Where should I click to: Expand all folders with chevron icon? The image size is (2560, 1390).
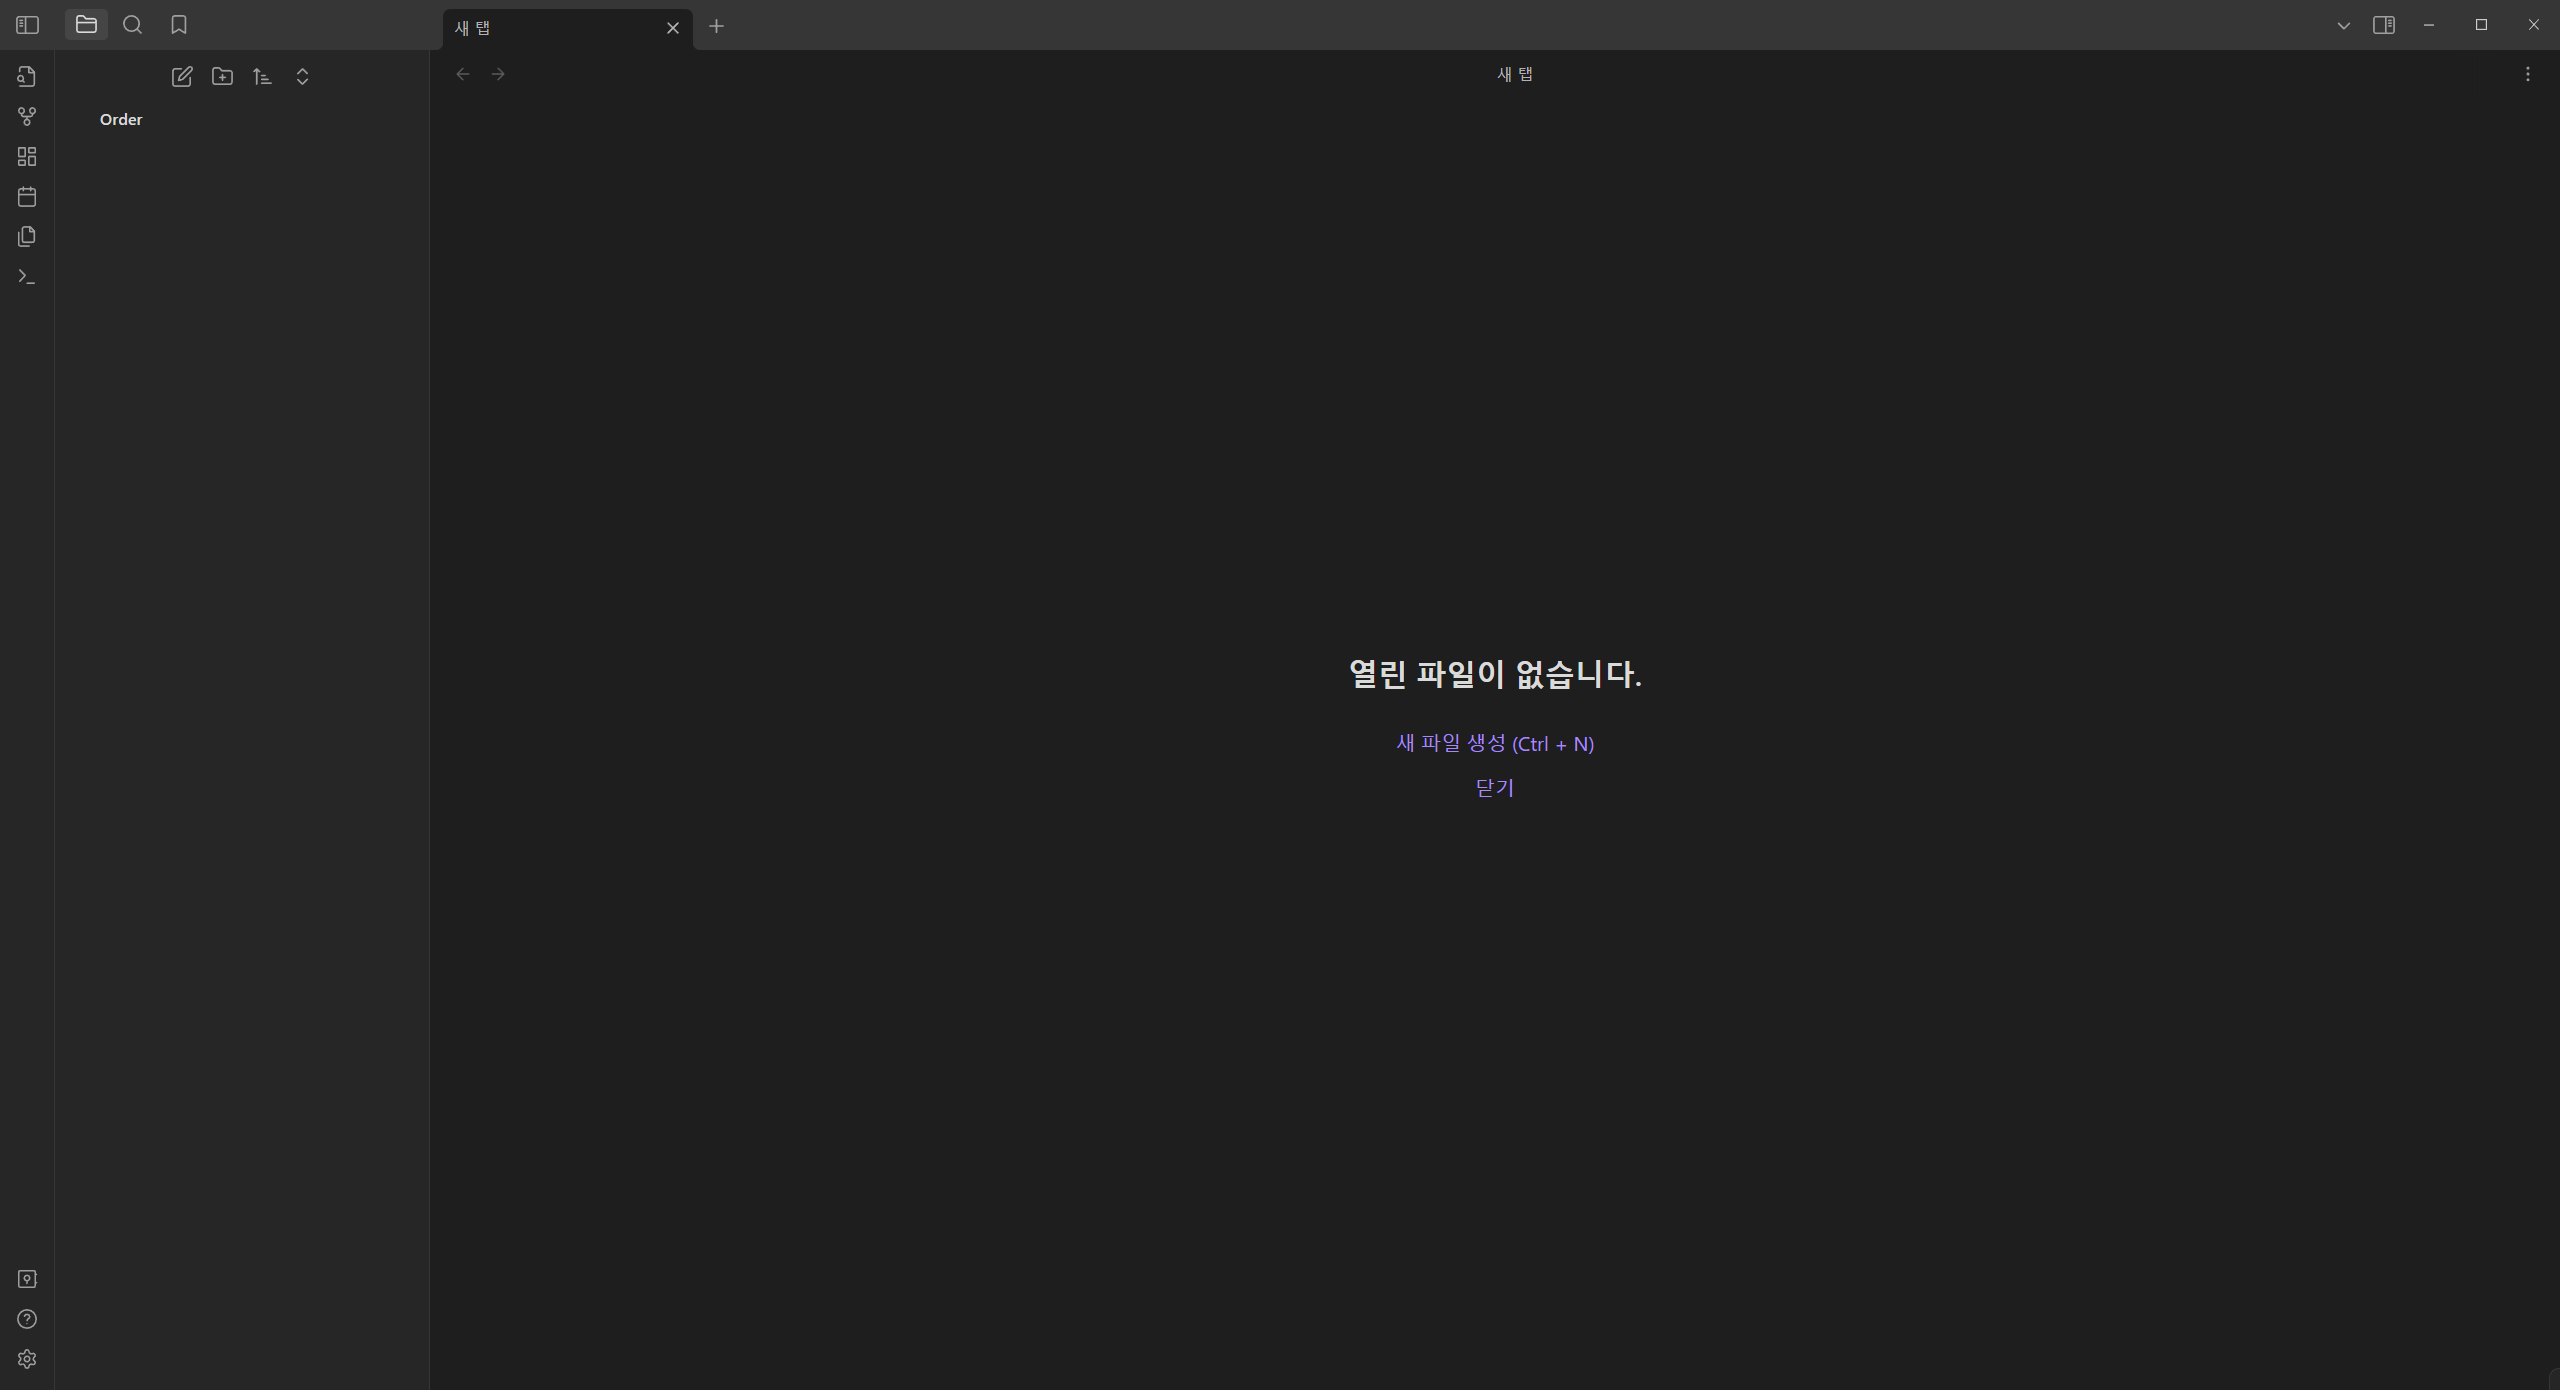point(302,77)
